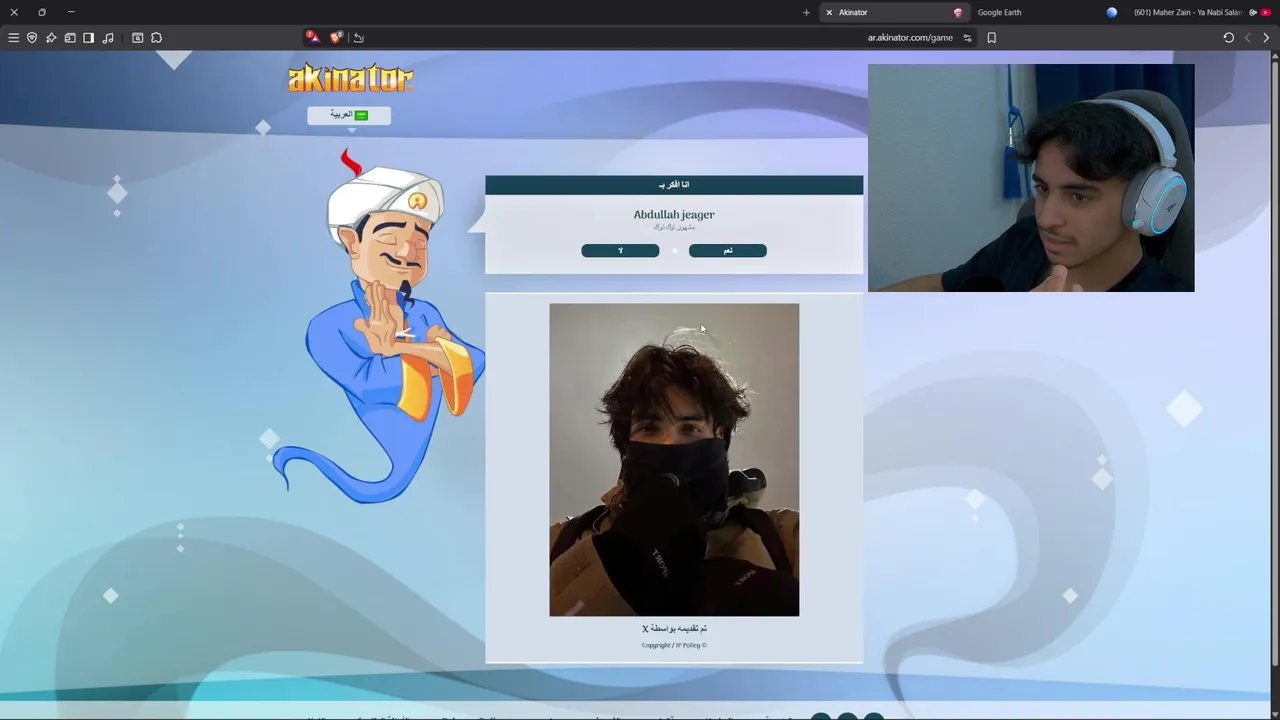Screen dimensions: 1280x720
Task: Close the Akinator tab with its X
Action: [829, 12]
